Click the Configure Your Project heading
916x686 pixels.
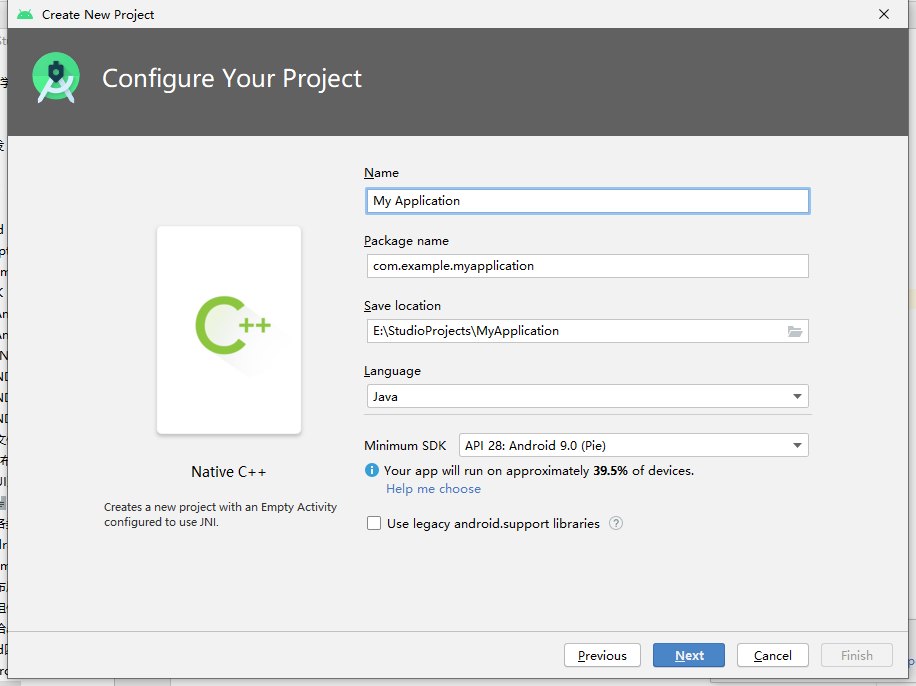[x=232, y=79]
